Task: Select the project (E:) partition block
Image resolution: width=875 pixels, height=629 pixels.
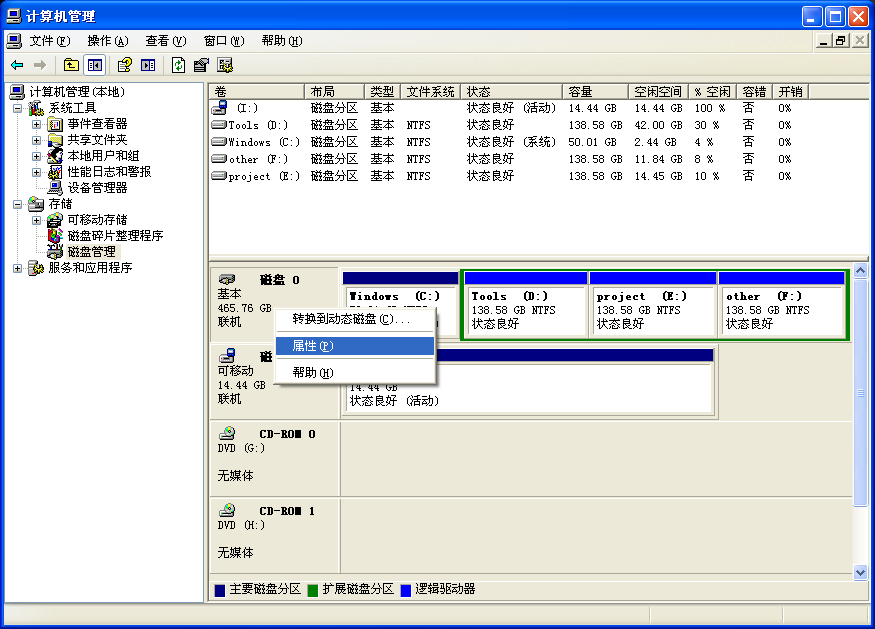Action: tap(652, 304)
